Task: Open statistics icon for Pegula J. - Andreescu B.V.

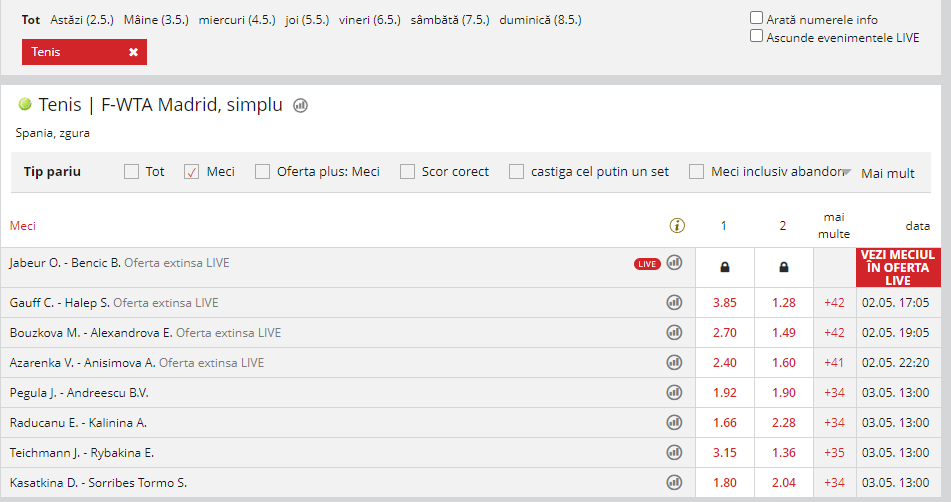Action: [674, 392]
